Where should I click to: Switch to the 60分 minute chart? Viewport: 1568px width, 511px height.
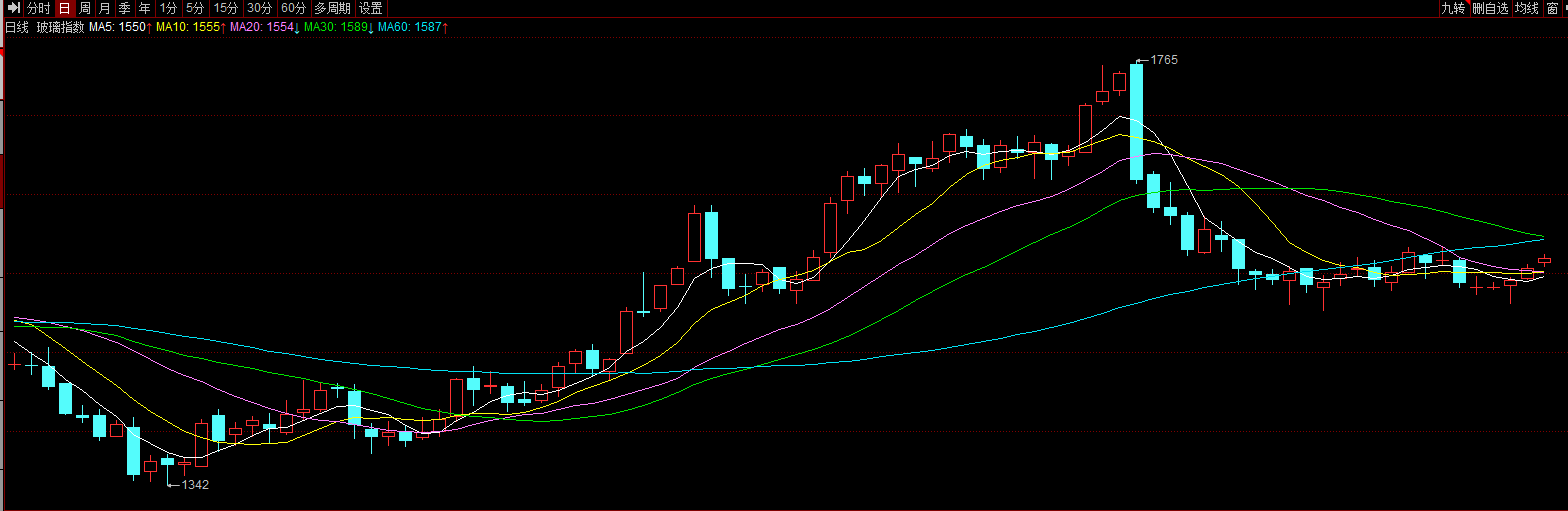294,8
